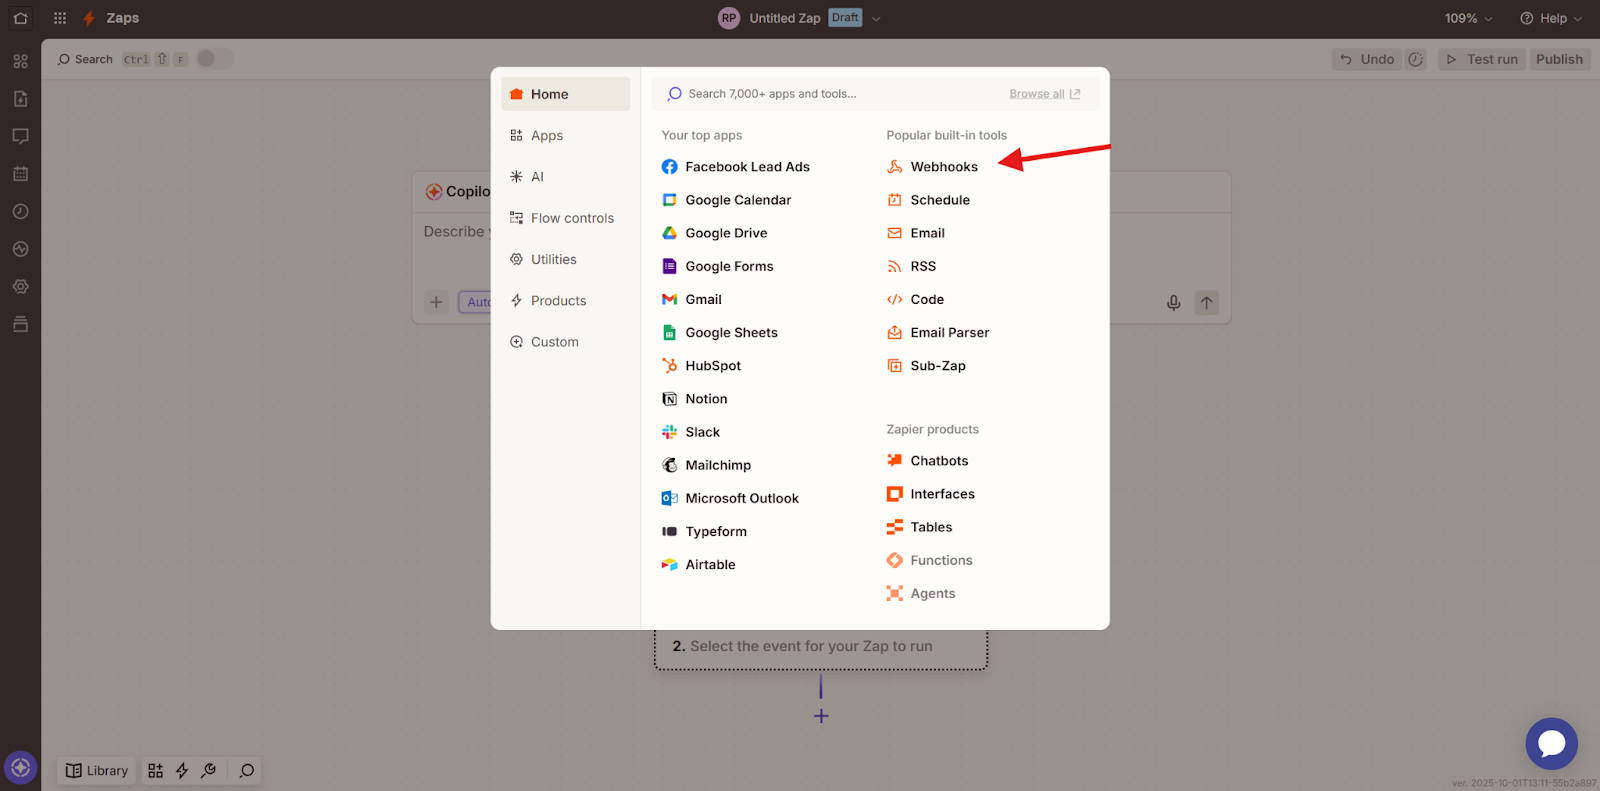Open the clock history icon in left sidebar

pyautogui.click(x=20, y=211)
